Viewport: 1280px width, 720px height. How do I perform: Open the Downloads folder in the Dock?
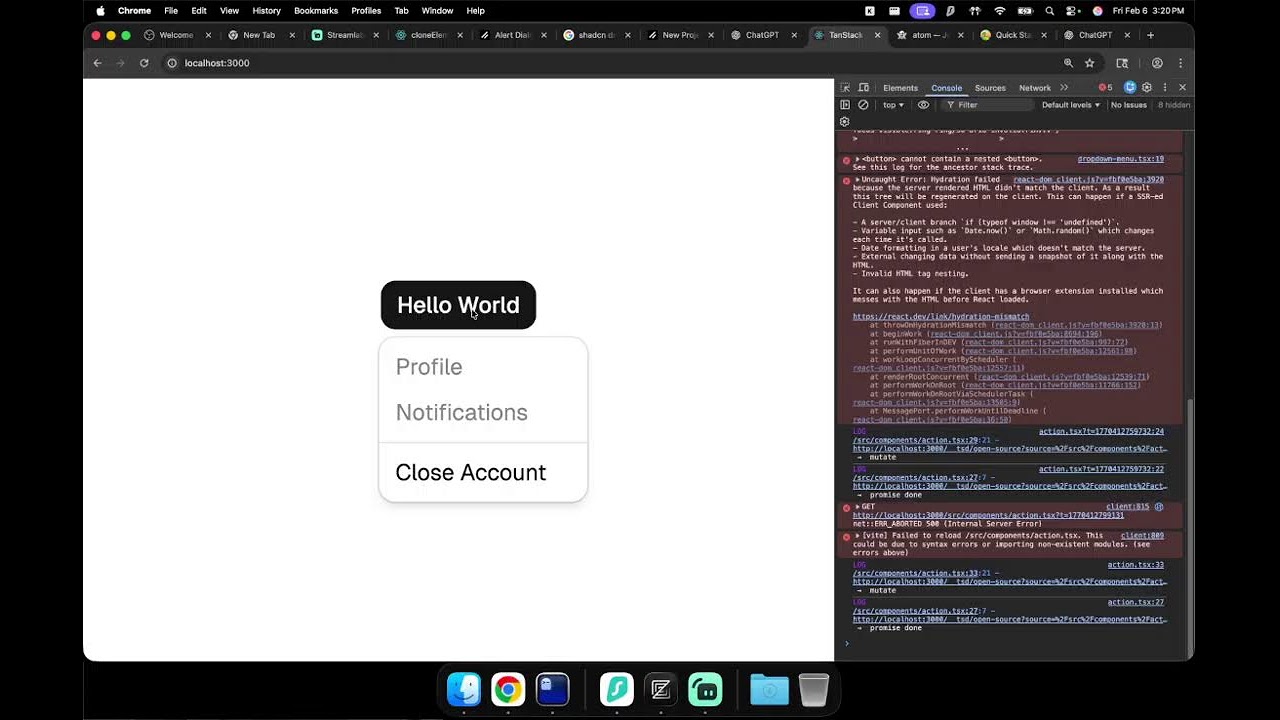point(769,689)
